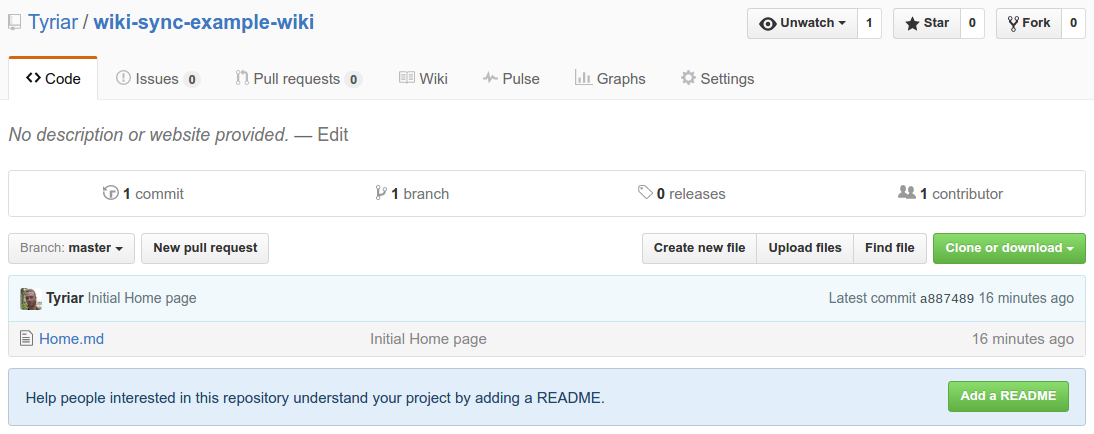Open the wiki-sync-example-wiki repository link
Image resolution: width=1094 pixels, height=434 pixels.
click(x=204, y=22)
